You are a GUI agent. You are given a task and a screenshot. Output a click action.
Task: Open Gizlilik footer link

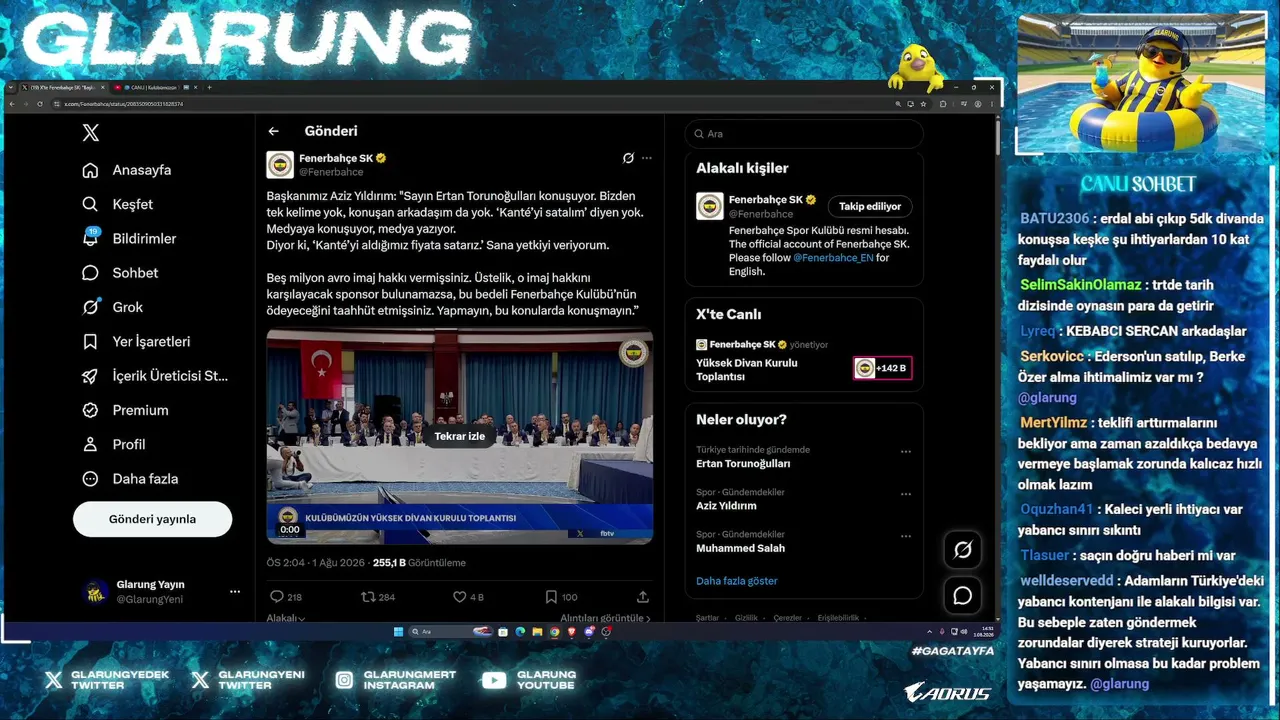(746, 618)
